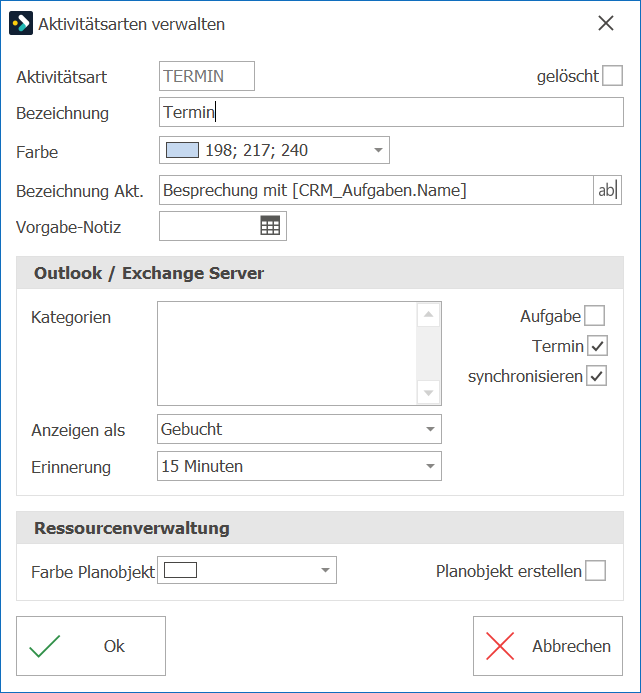Click the light blue Farbe color swatch
The height and width of the screenshot is (693, 641).
point(182,150)
